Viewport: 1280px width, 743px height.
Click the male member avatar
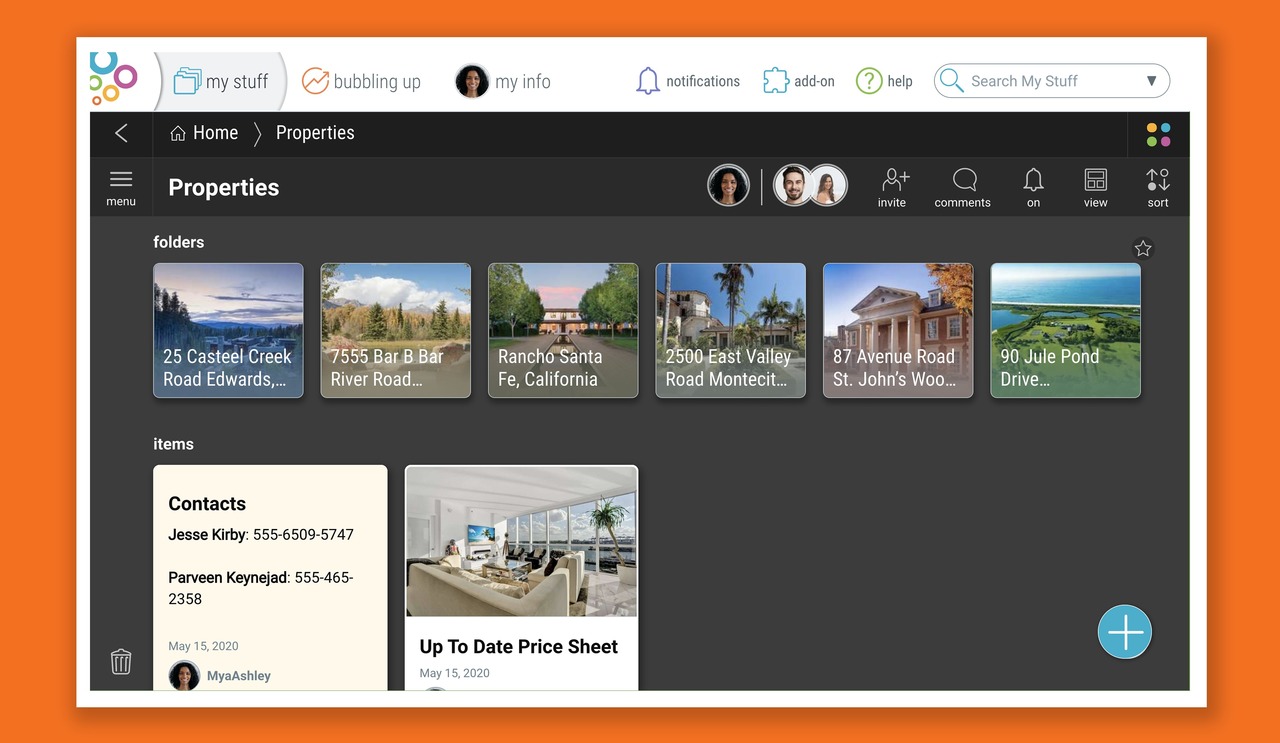point(793,186)
